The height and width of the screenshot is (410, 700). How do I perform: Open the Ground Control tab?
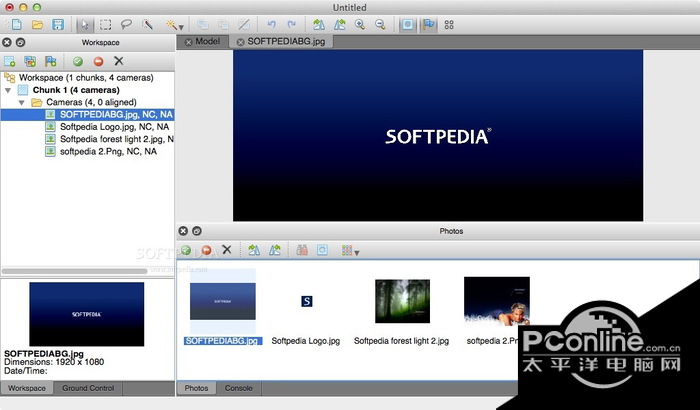click(88, 388)
